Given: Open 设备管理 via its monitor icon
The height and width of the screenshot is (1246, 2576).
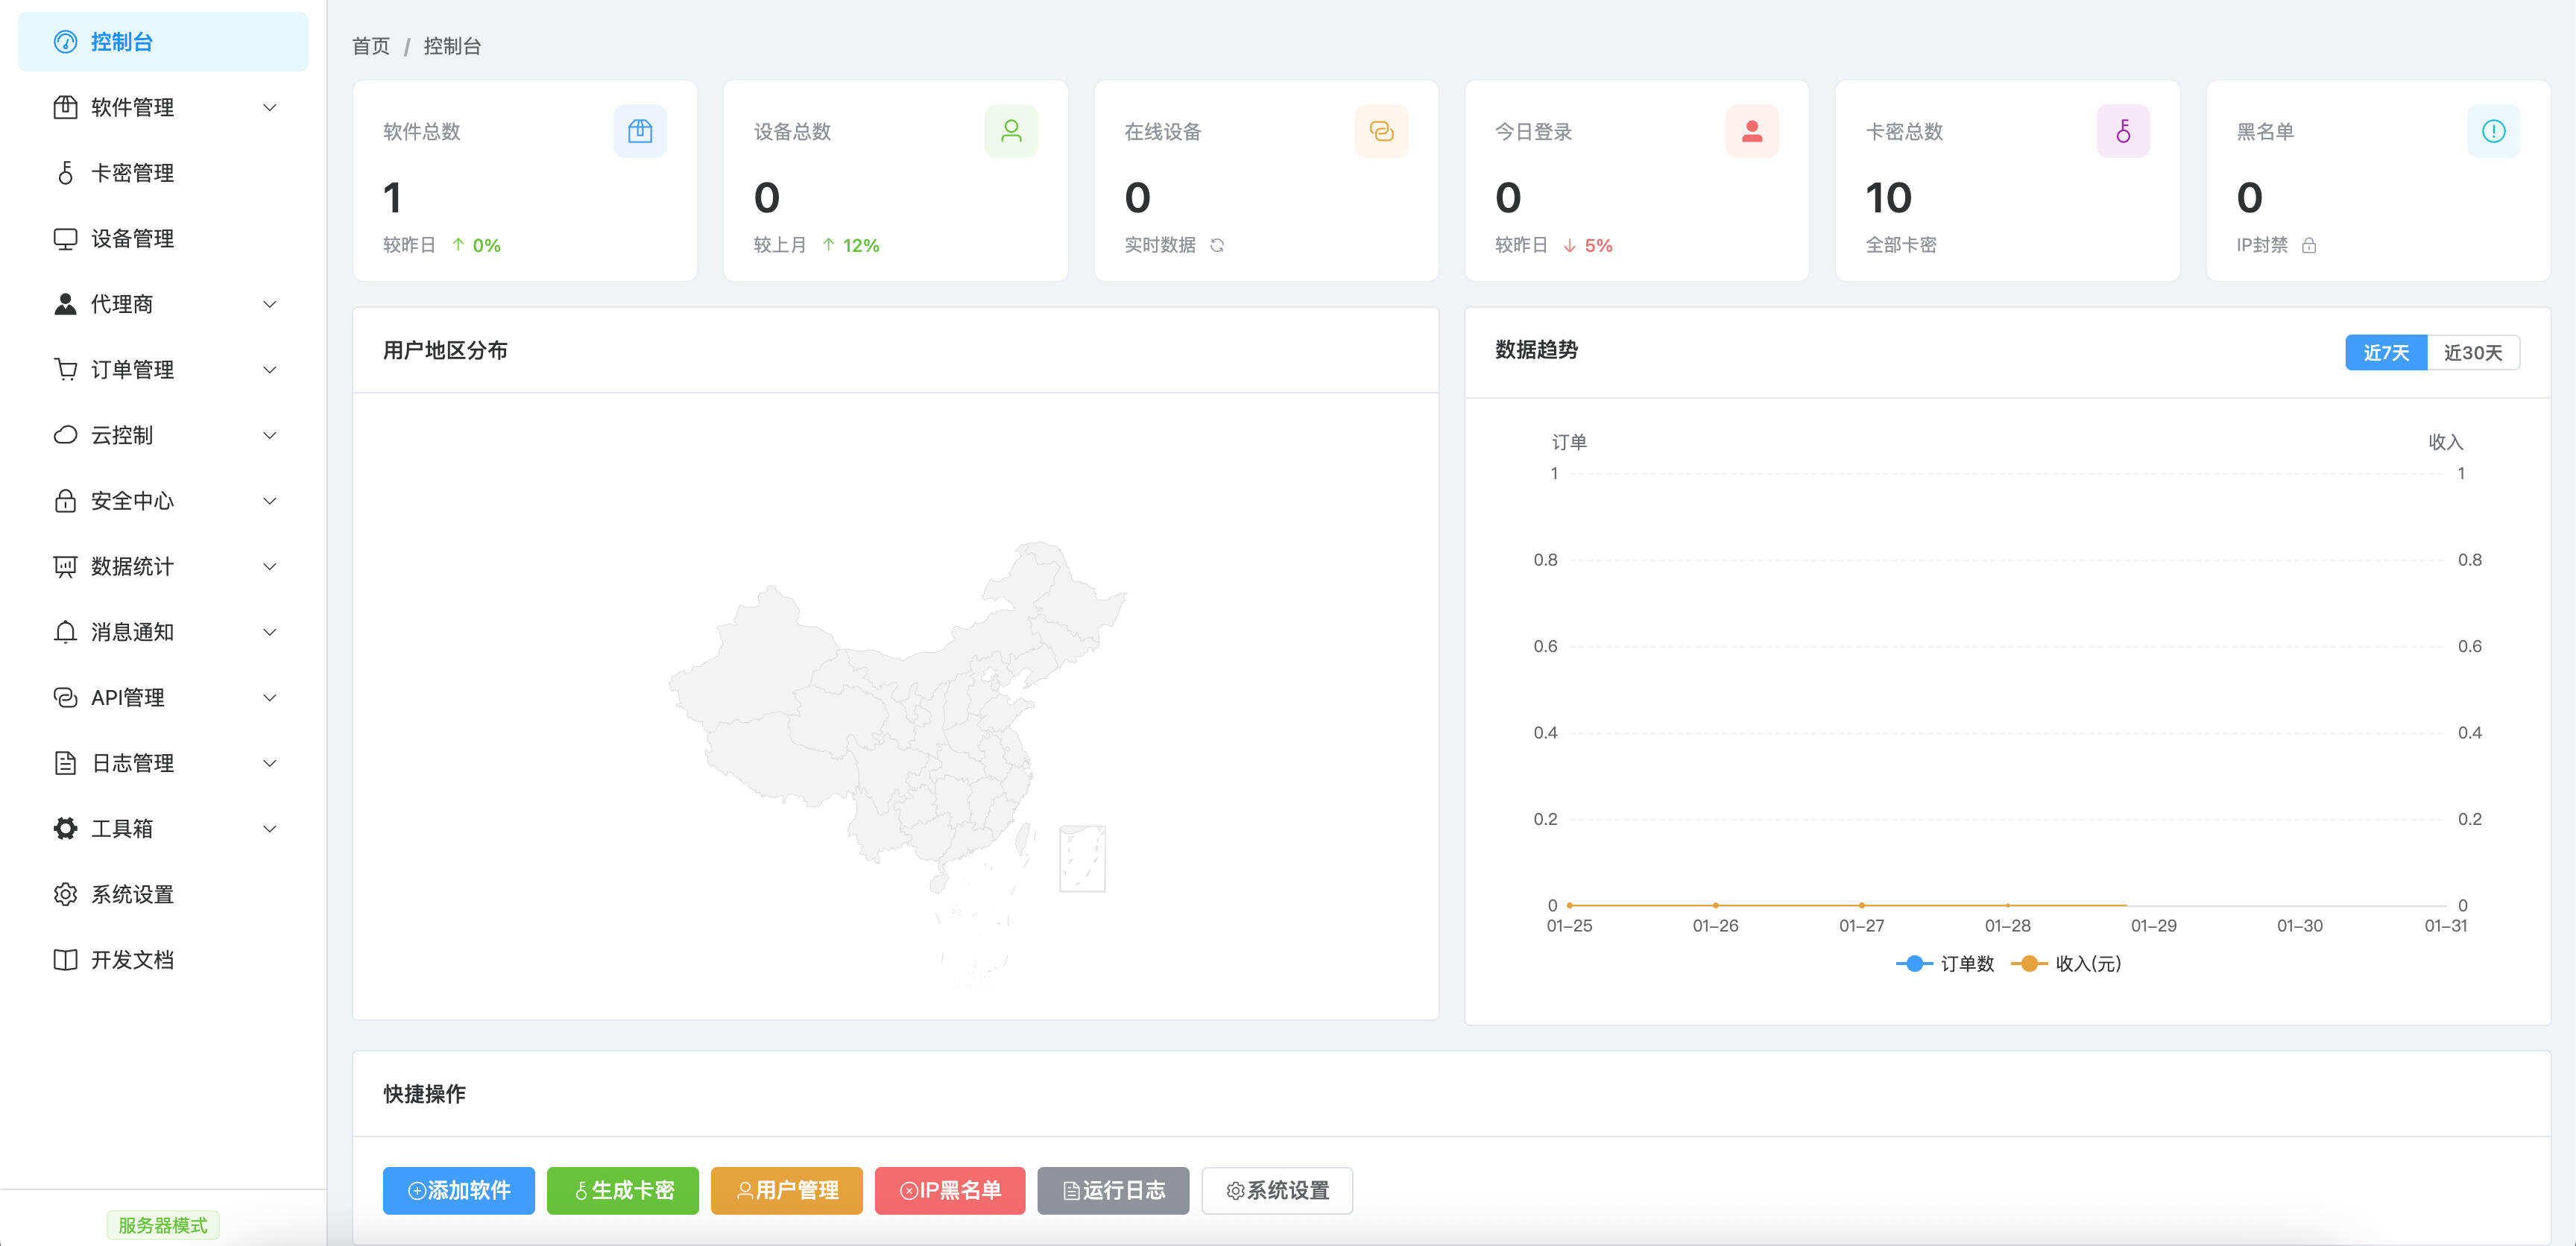Looking at the screenshot, I should [65, 238].
